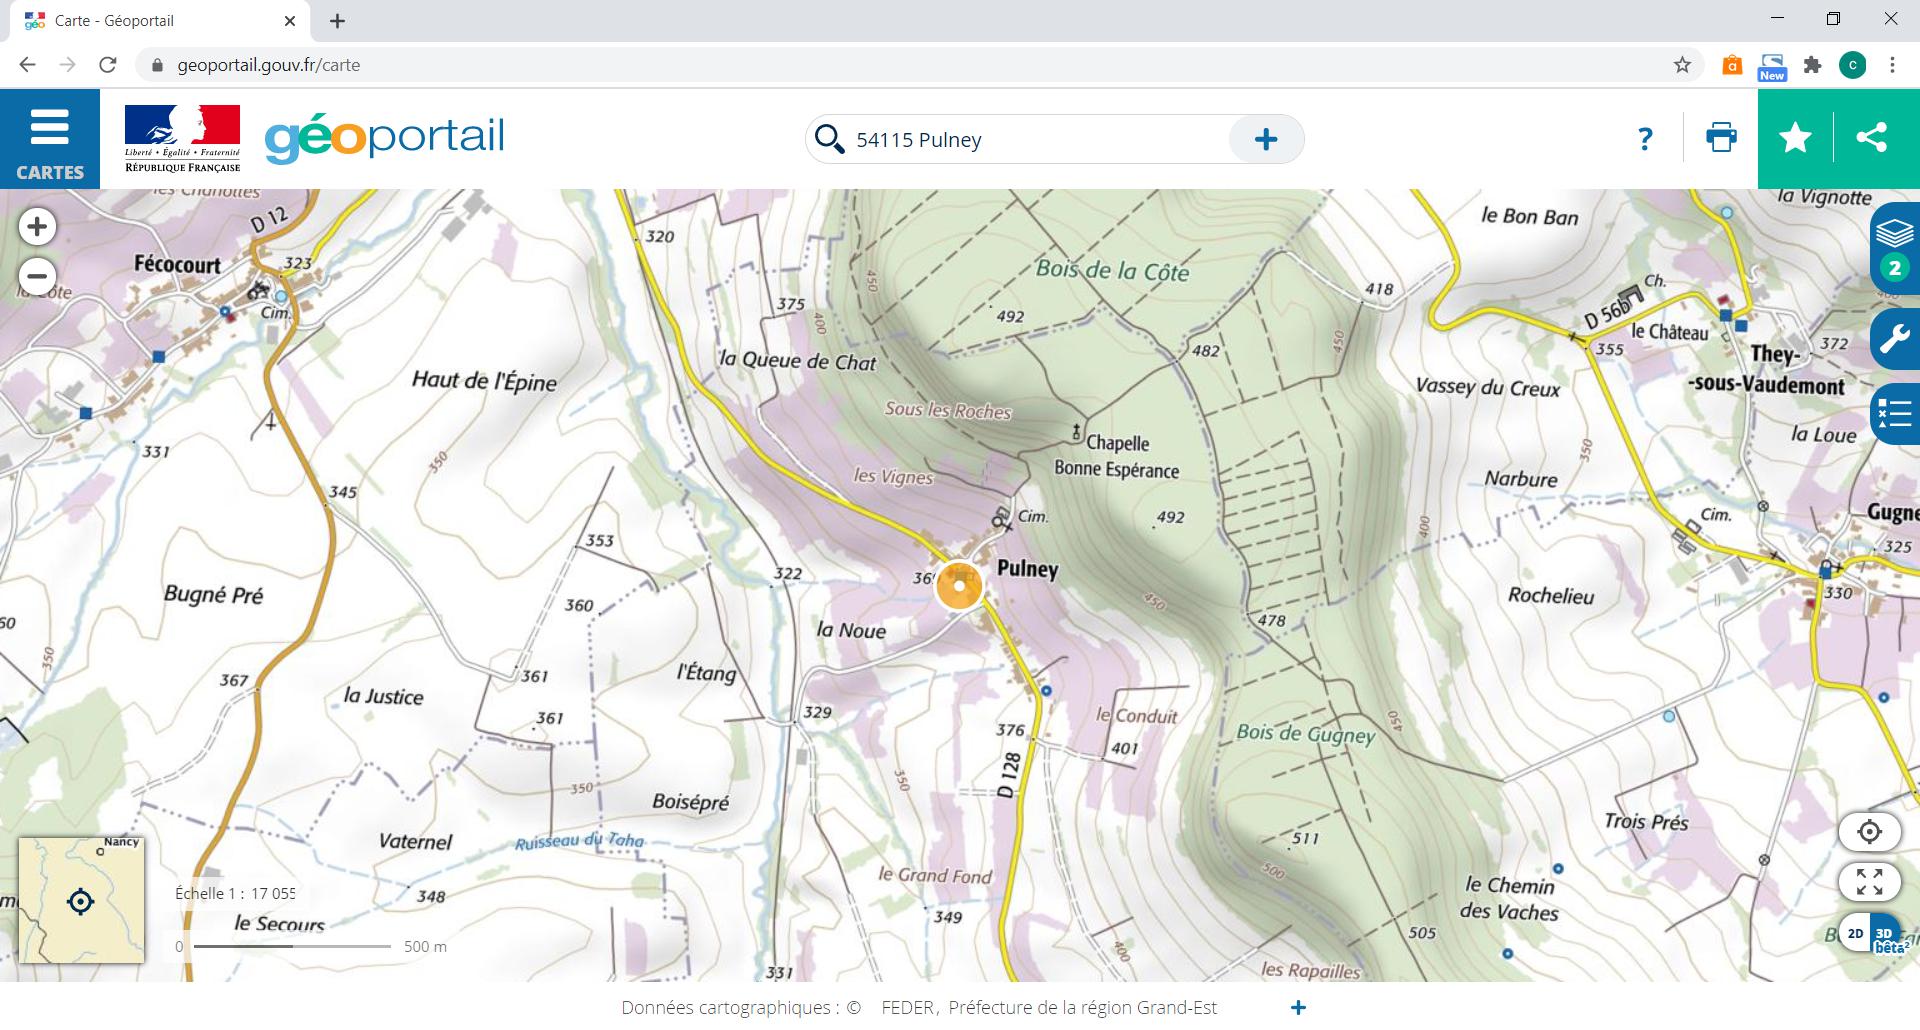1920x1030 pixels.
Task: Click the Chapelle Bonne Espérance label
Action: click(x=1116, y=456)
